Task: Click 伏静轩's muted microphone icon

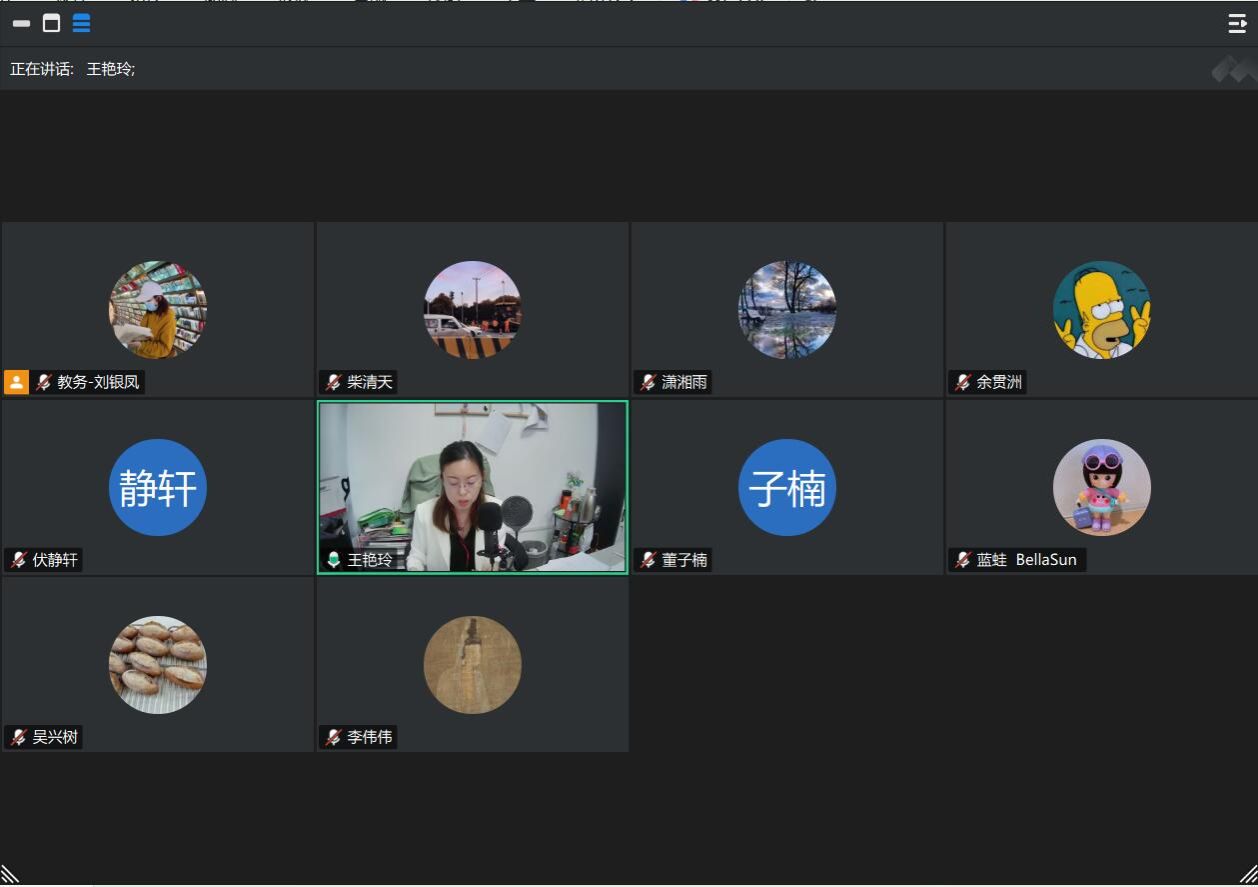Action: click(x=18, y=560)
